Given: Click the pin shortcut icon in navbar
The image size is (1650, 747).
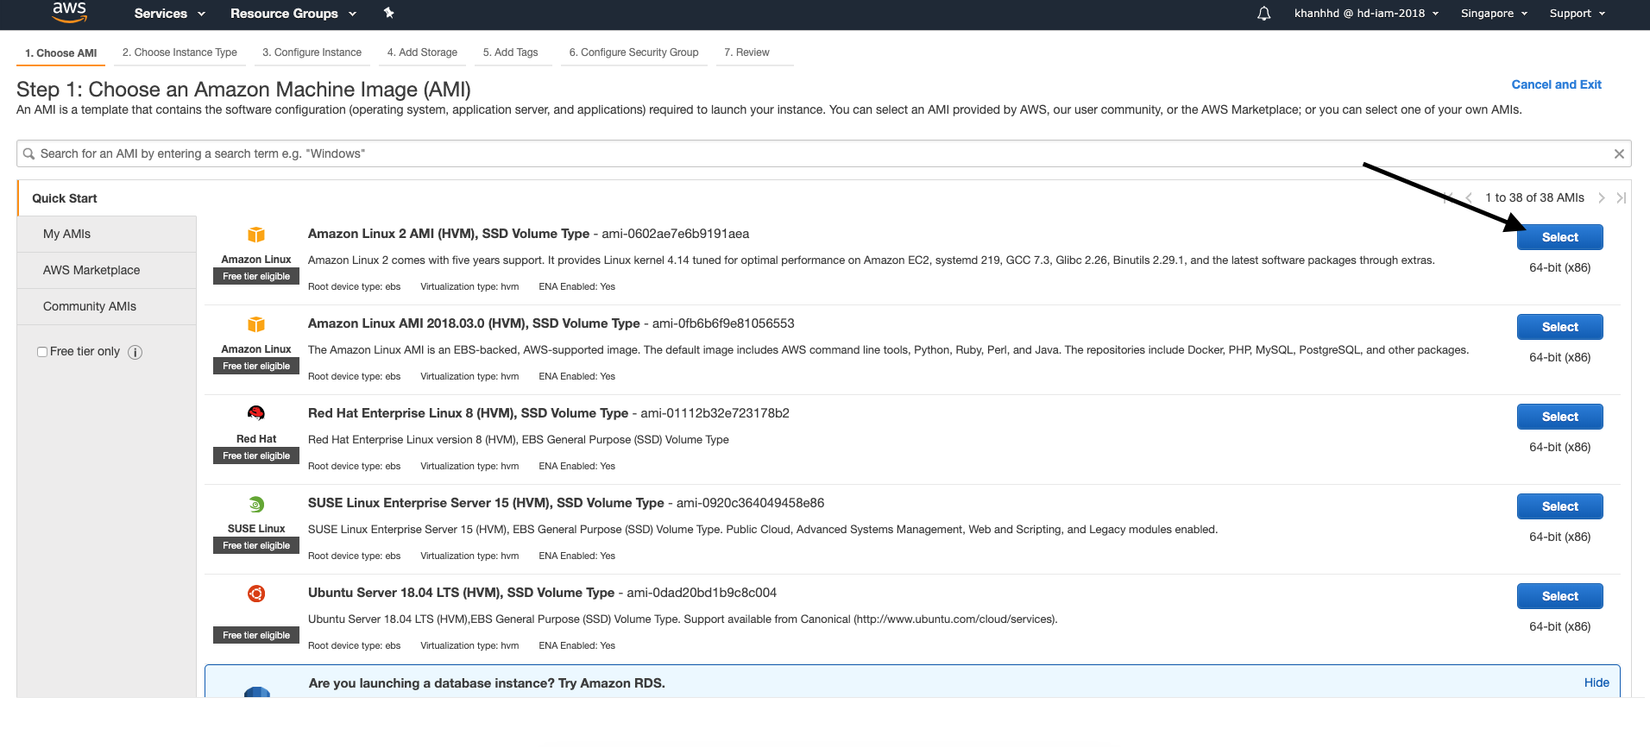Looking at the screenshot, I should tap(389, 13).
